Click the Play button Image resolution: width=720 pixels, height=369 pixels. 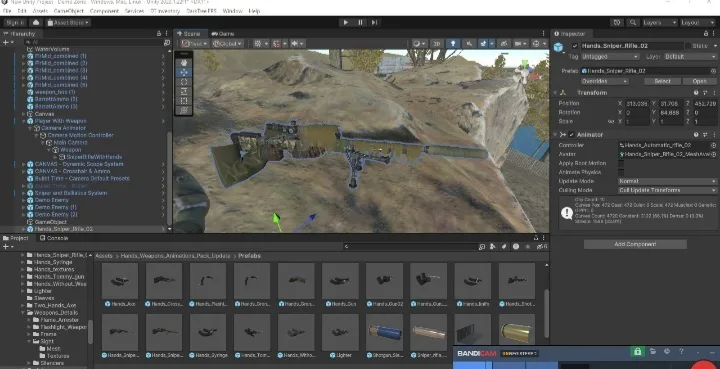click(x=346, y=22)
